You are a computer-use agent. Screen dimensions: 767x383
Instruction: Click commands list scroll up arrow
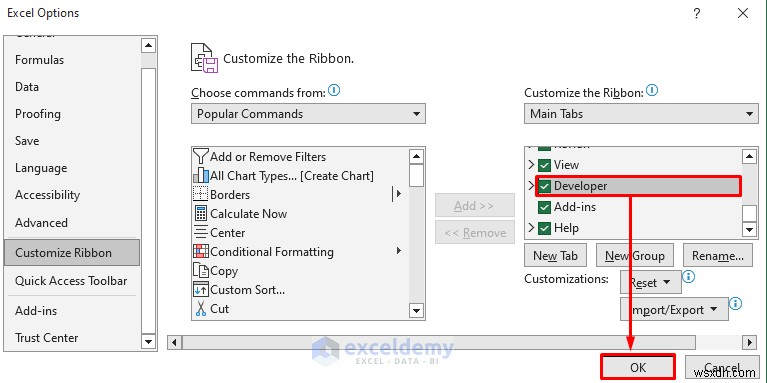coord(416,157)
